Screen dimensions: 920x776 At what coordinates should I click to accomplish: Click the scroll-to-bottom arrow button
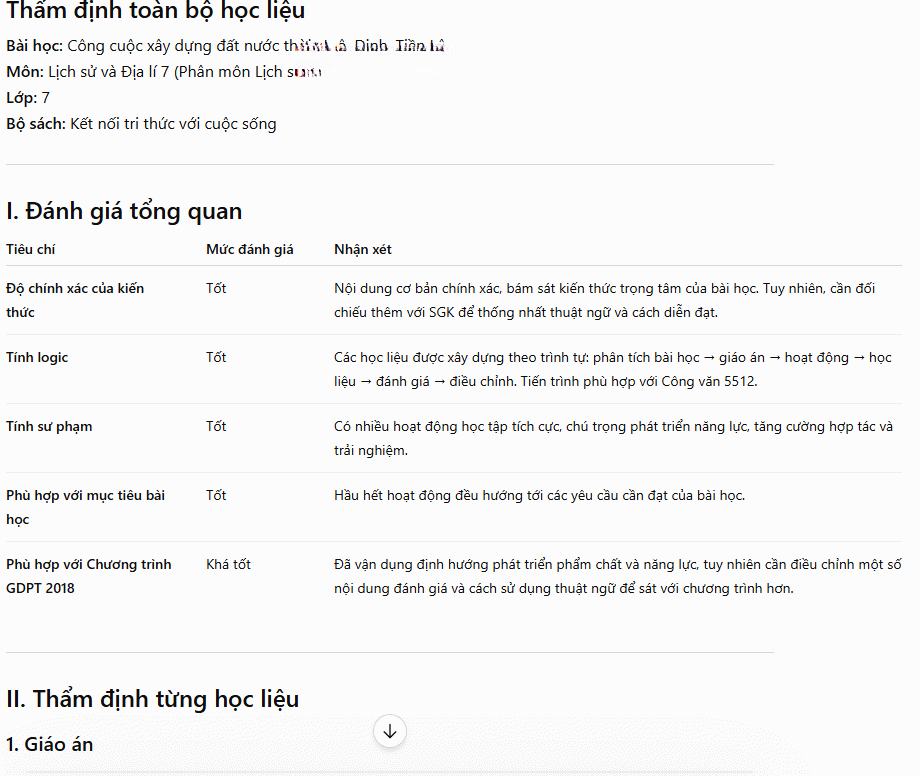coord(390,731)
